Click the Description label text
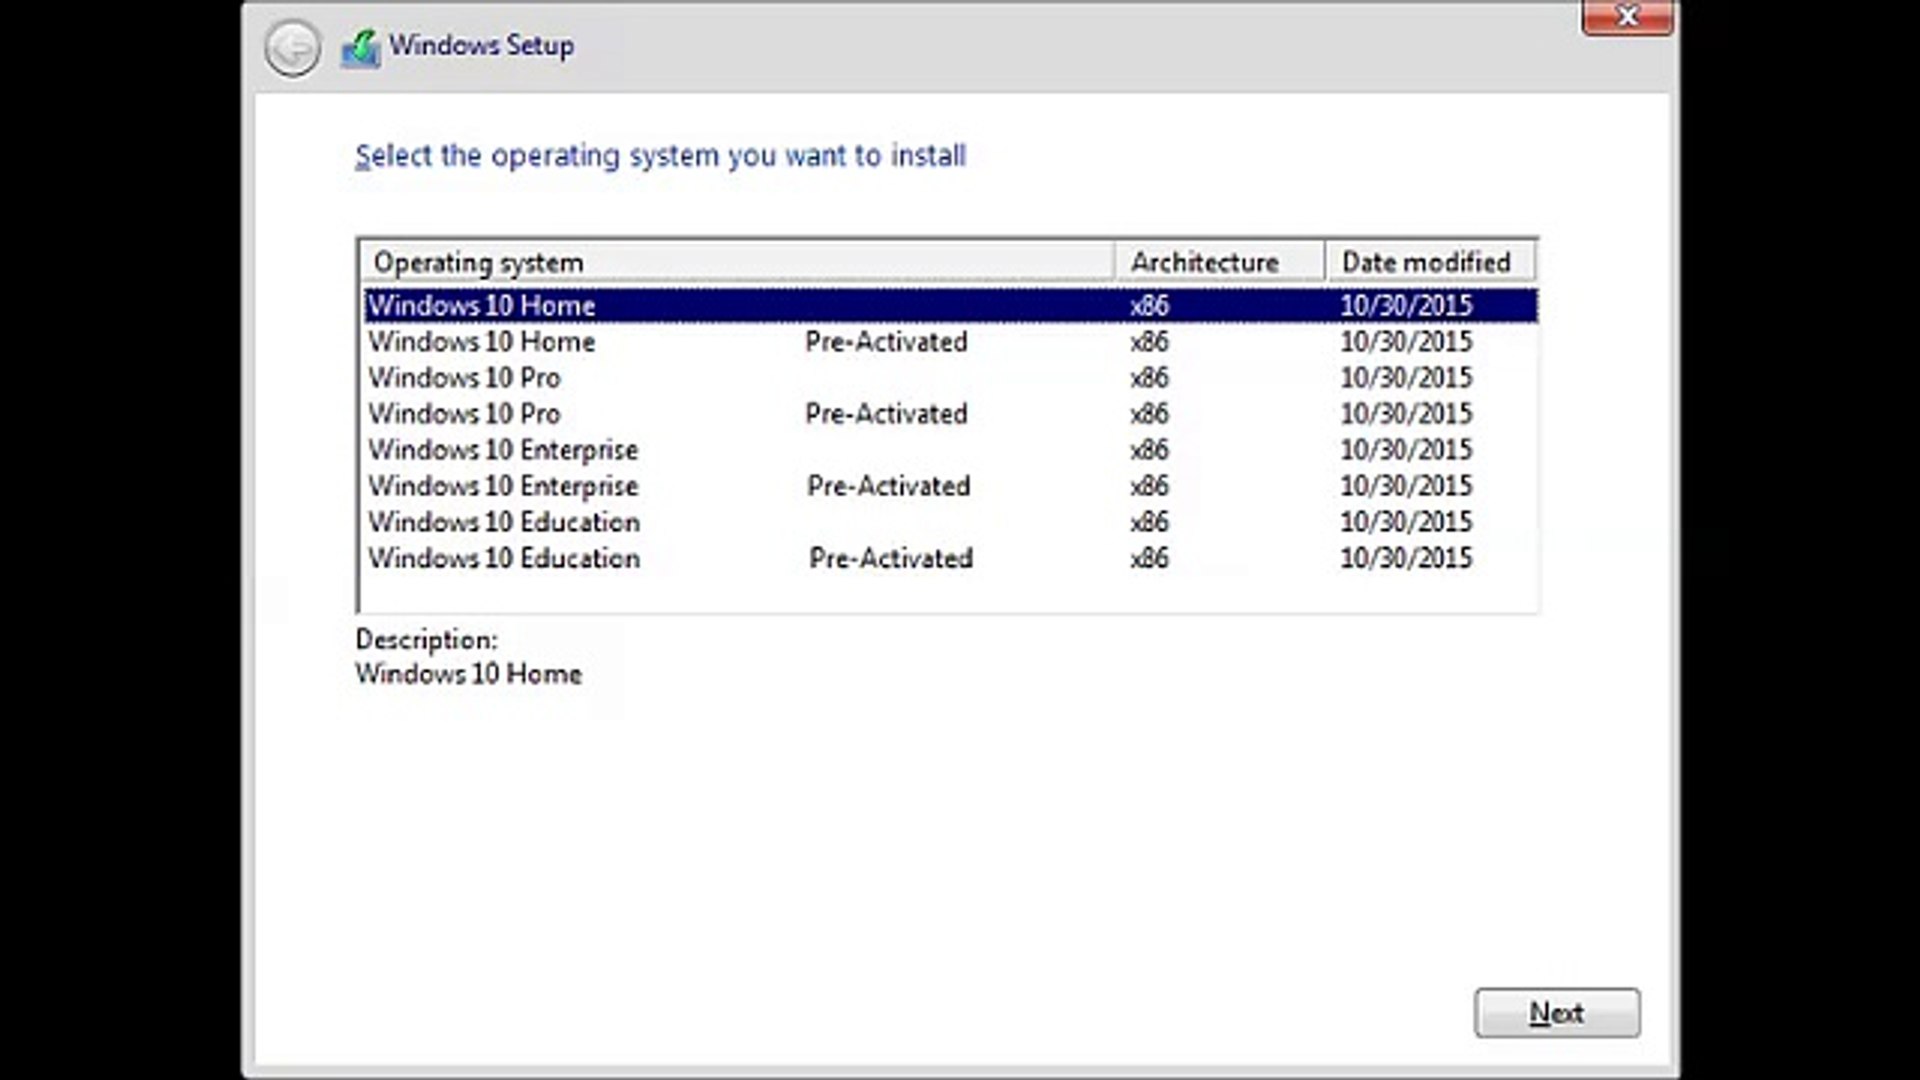 coord(426,639)
